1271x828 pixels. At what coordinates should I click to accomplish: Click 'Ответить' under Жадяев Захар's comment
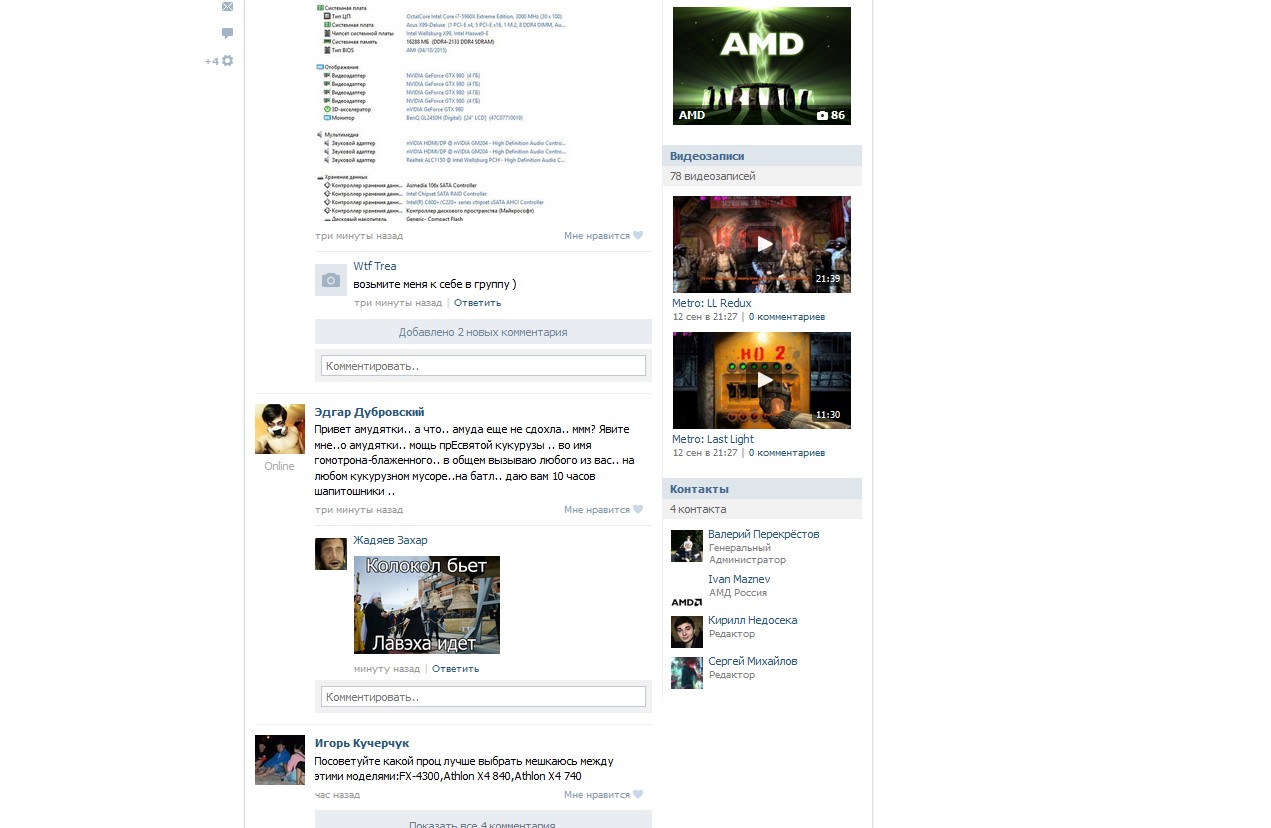[x=455, y=669]
